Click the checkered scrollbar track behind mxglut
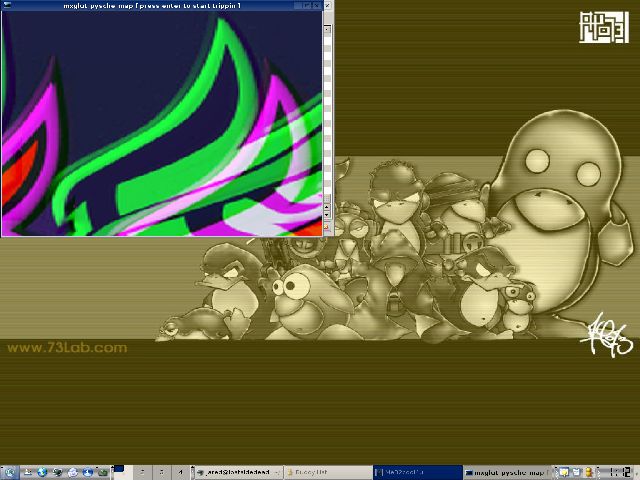Image resolution: width=640 pixels, height=480 pixels. pos(327,116)
